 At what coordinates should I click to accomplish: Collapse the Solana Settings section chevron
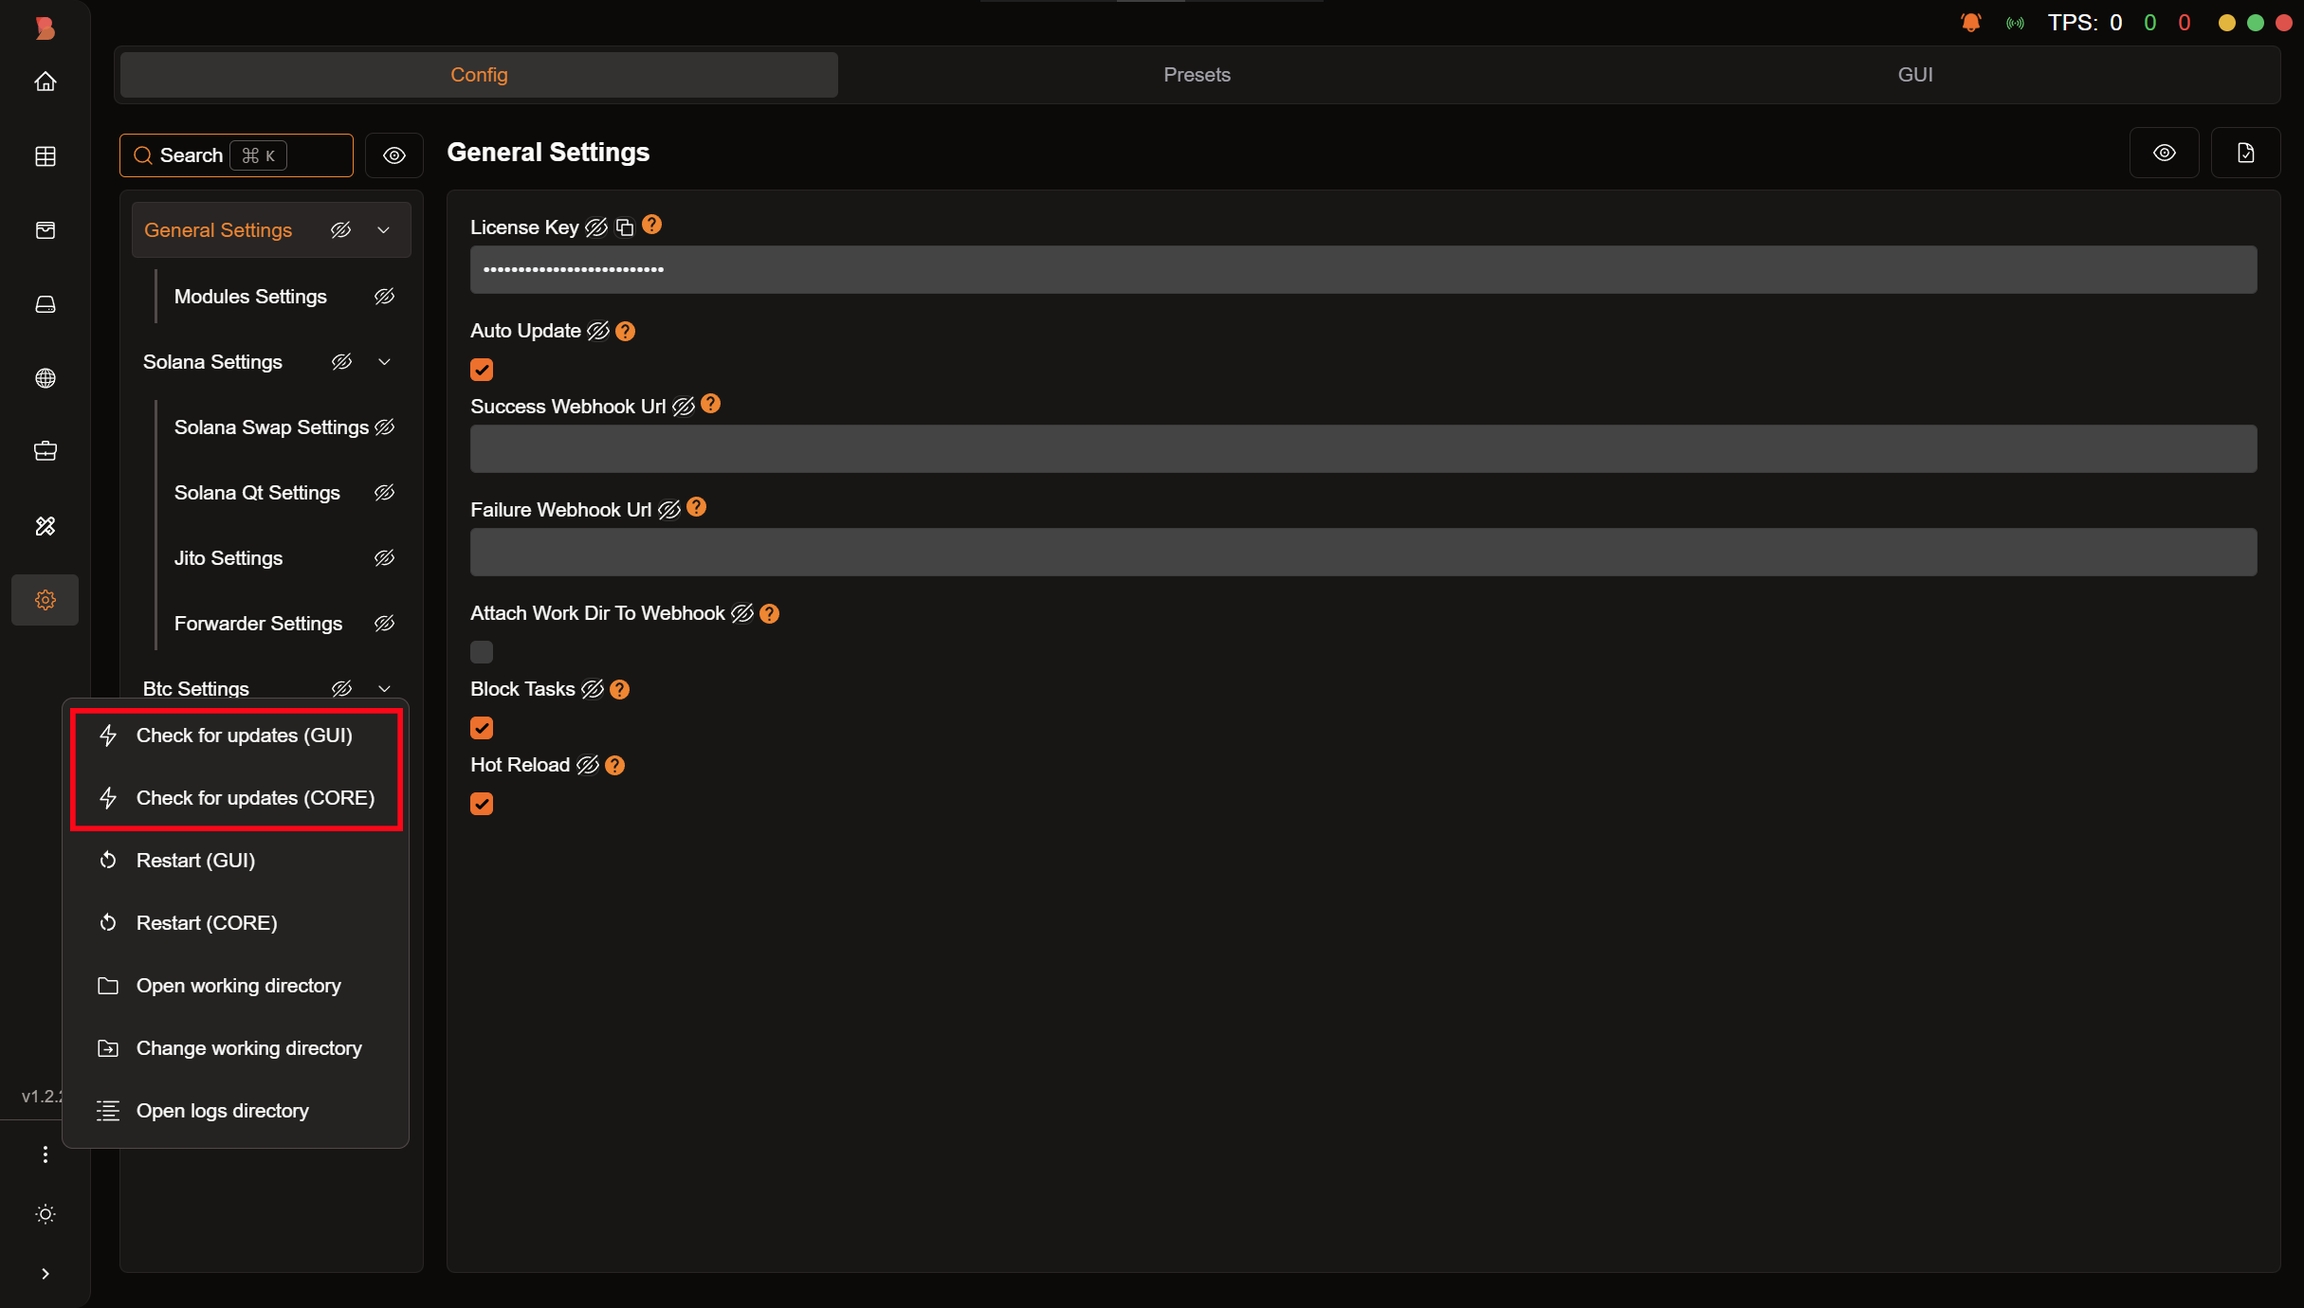384,362
